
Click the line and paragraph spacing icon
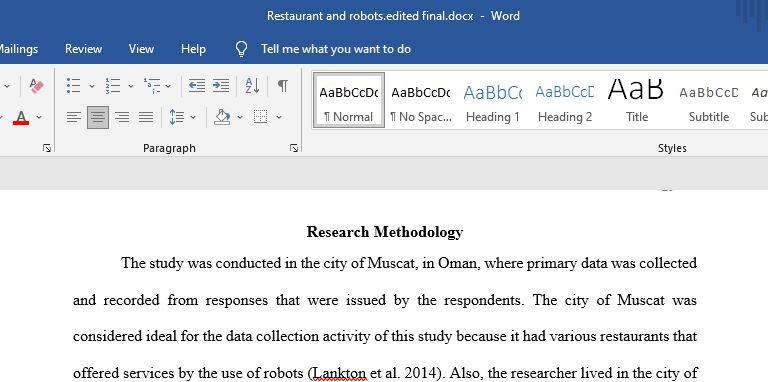pos(176,117)
